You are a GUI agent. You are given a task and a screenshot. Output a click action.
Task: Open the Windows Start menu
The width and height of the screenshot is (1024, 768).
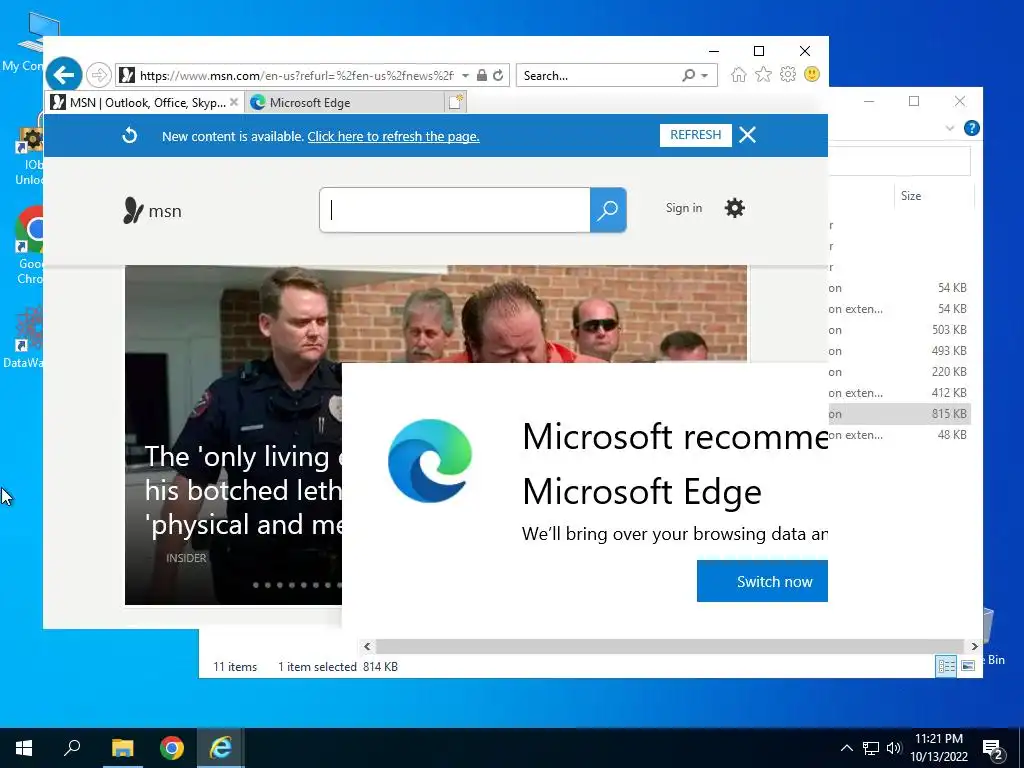pos(24,748)
